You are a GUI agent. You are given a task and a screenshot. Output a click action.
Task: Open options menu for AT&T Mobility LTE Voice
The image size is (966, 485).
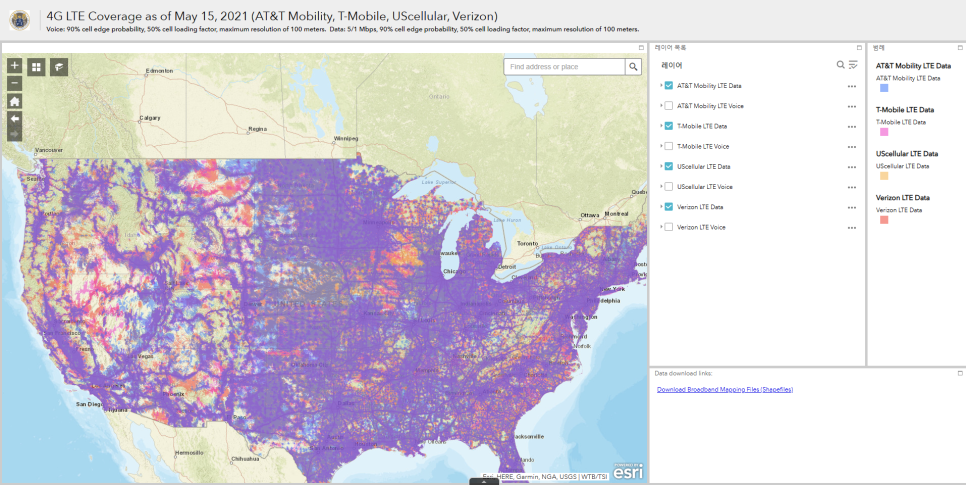(x=852, y=107)
